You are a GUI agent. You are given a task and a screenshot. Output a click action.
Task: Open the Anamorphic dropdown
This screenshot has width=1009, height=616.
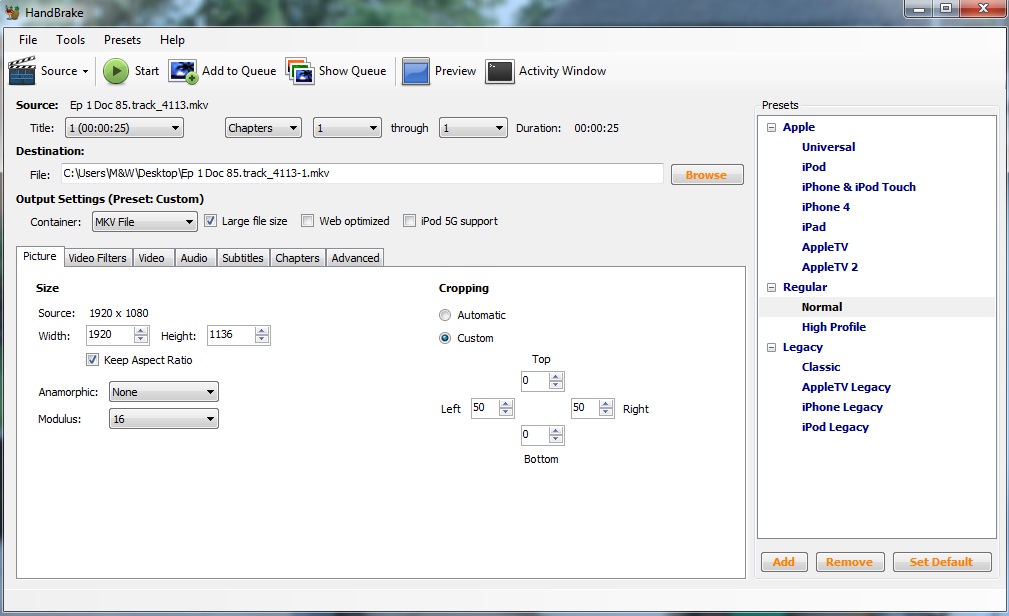pyautogui.click(x=163, y=392)
